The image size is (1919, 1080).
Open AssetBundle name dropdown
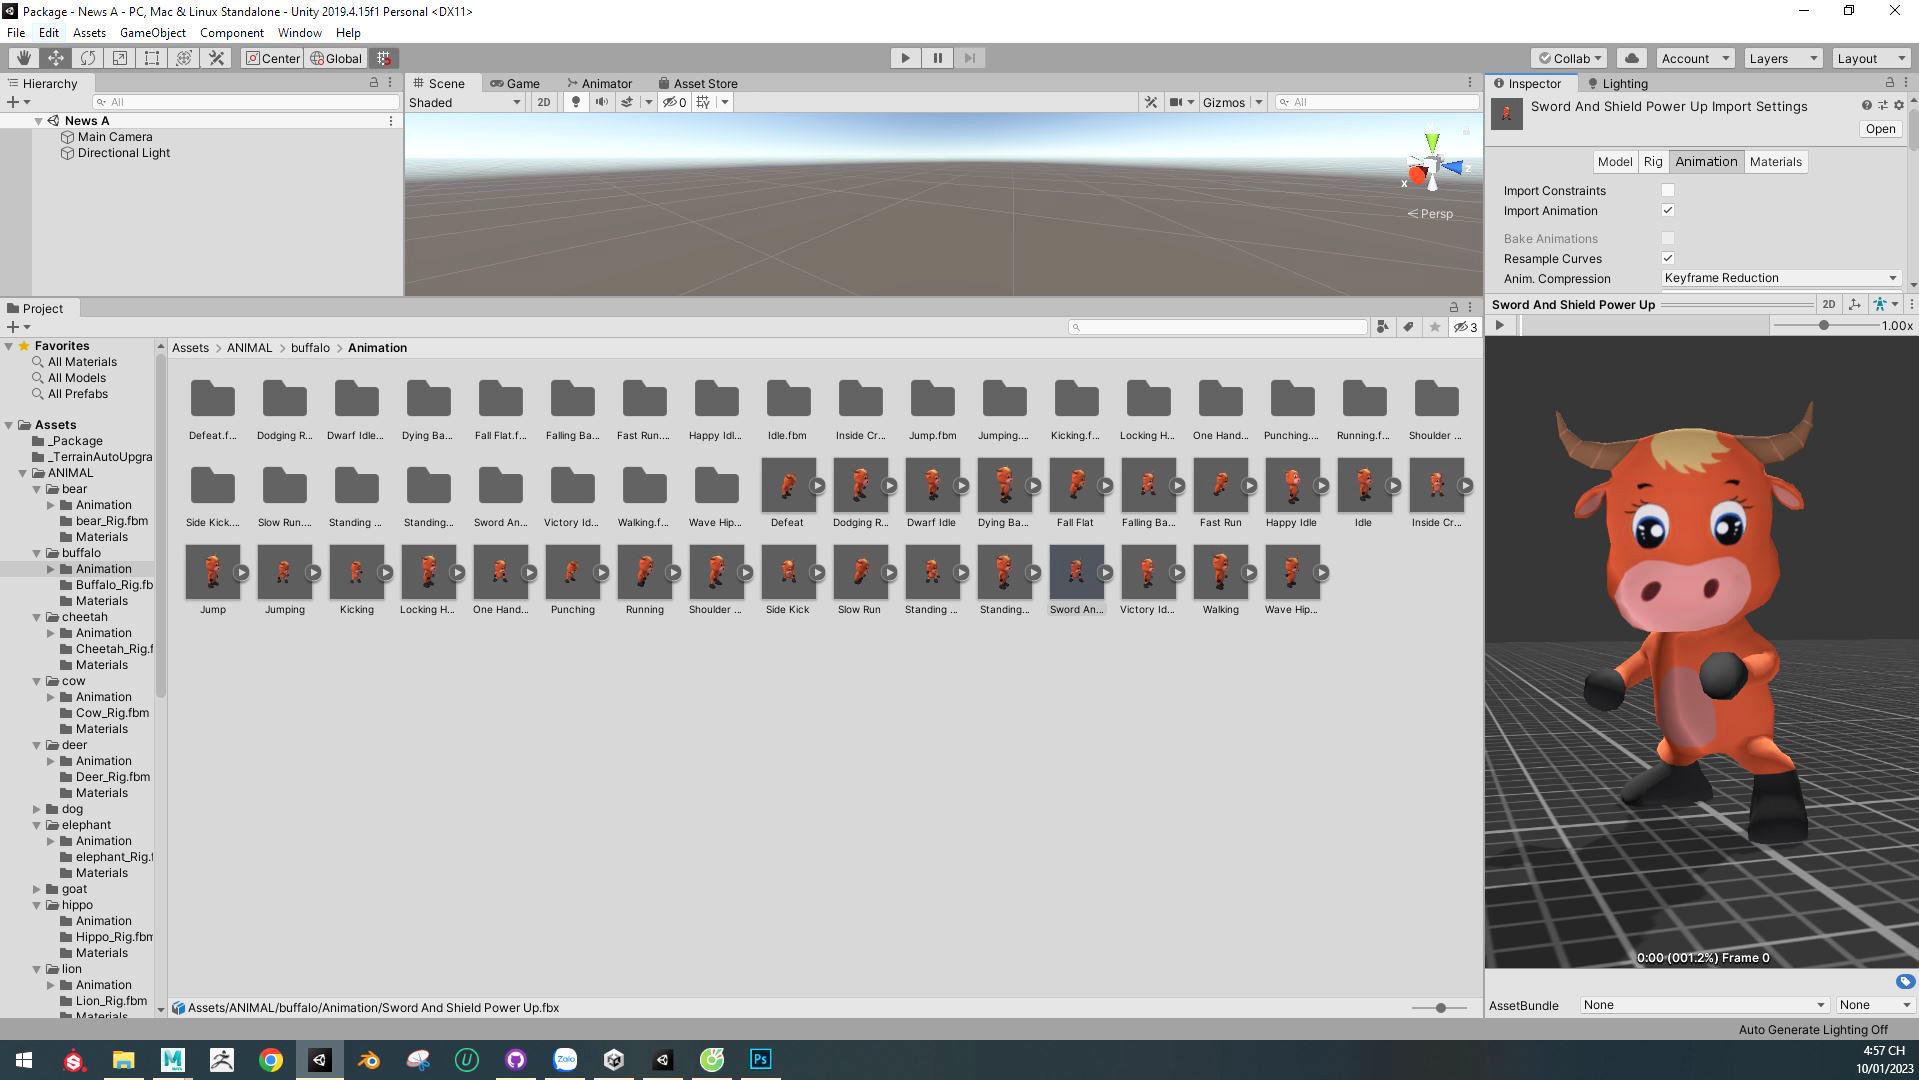[x=1704, y=1005]
